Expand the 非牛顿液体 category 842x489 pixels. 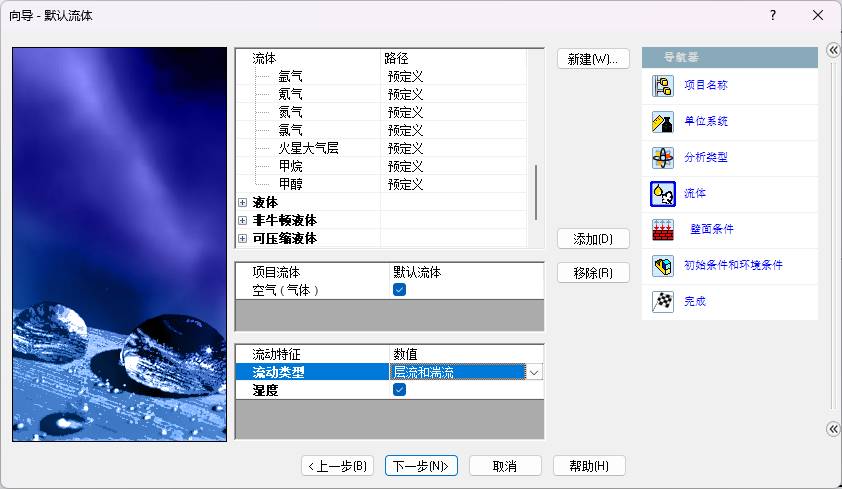point(242,220)
